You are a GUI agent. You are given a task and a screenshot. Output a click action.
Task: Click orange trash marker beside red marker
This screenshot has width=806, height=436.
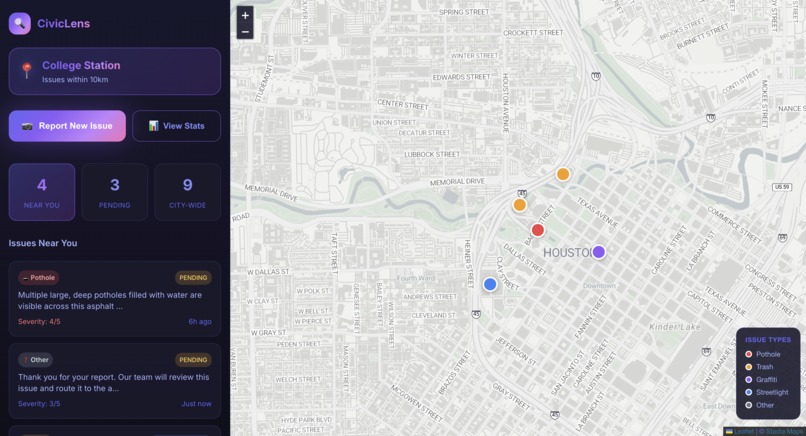(520, 205)
